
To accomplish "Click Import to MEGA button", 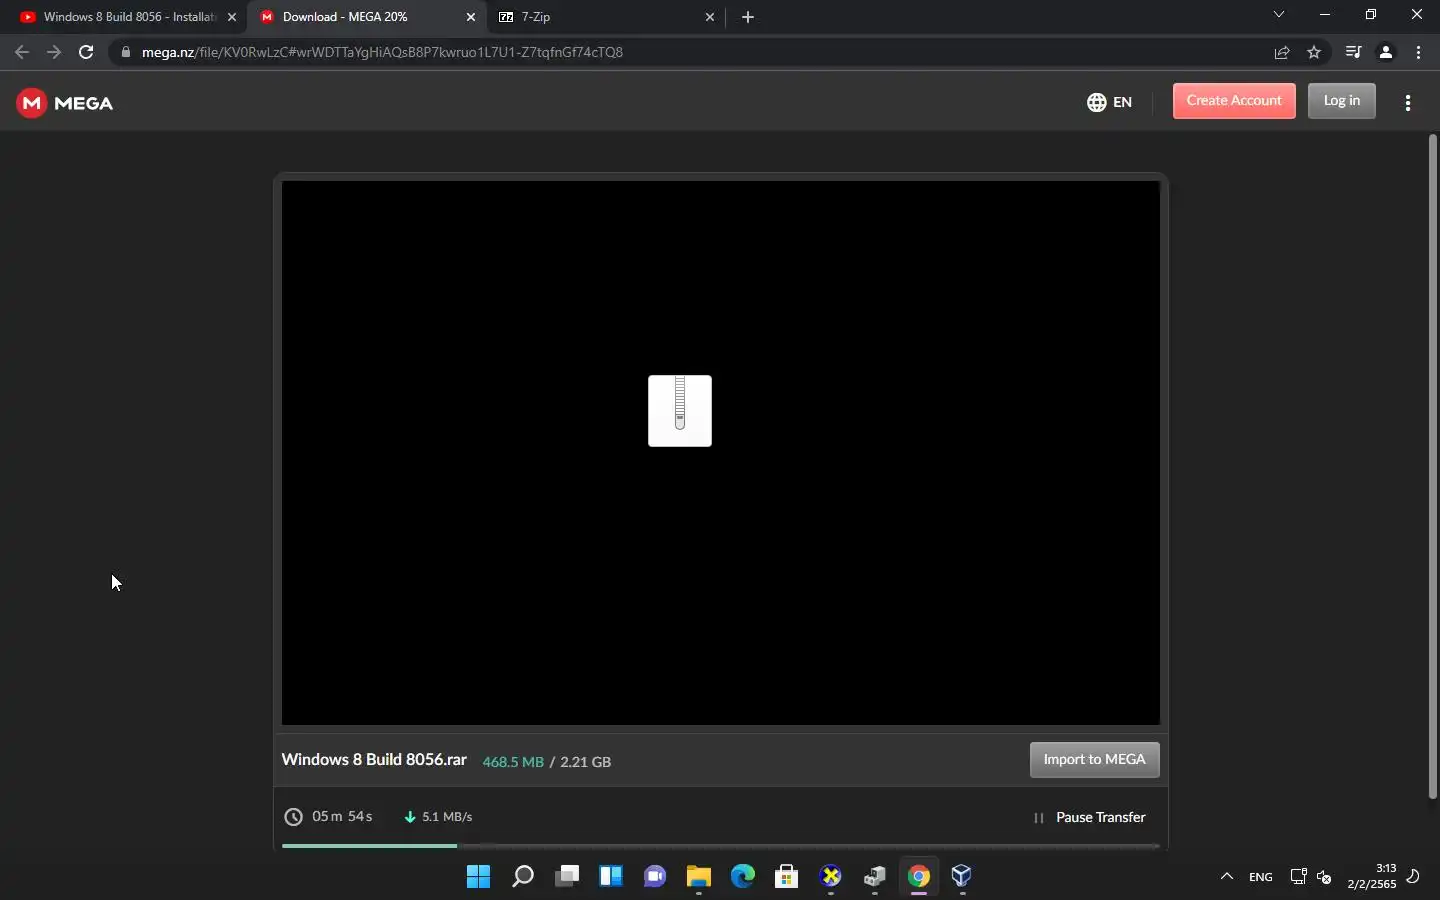I will pos(1094,760).
